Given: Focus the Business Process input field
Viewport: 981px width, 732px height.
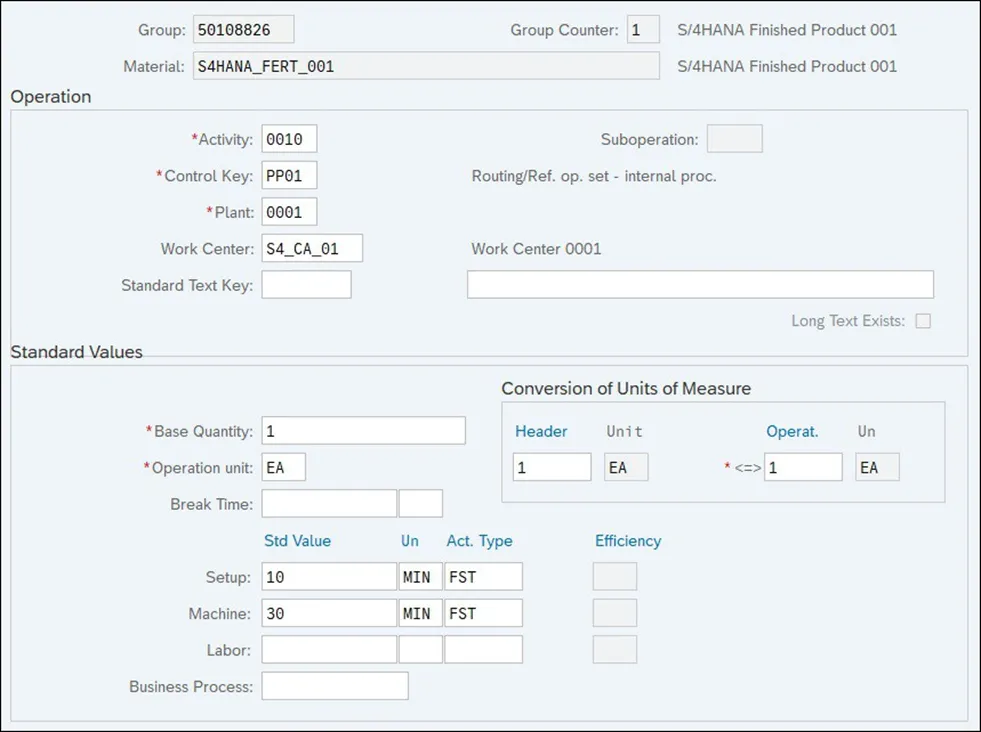Looking at the screenshot, I should coord(335,686).
